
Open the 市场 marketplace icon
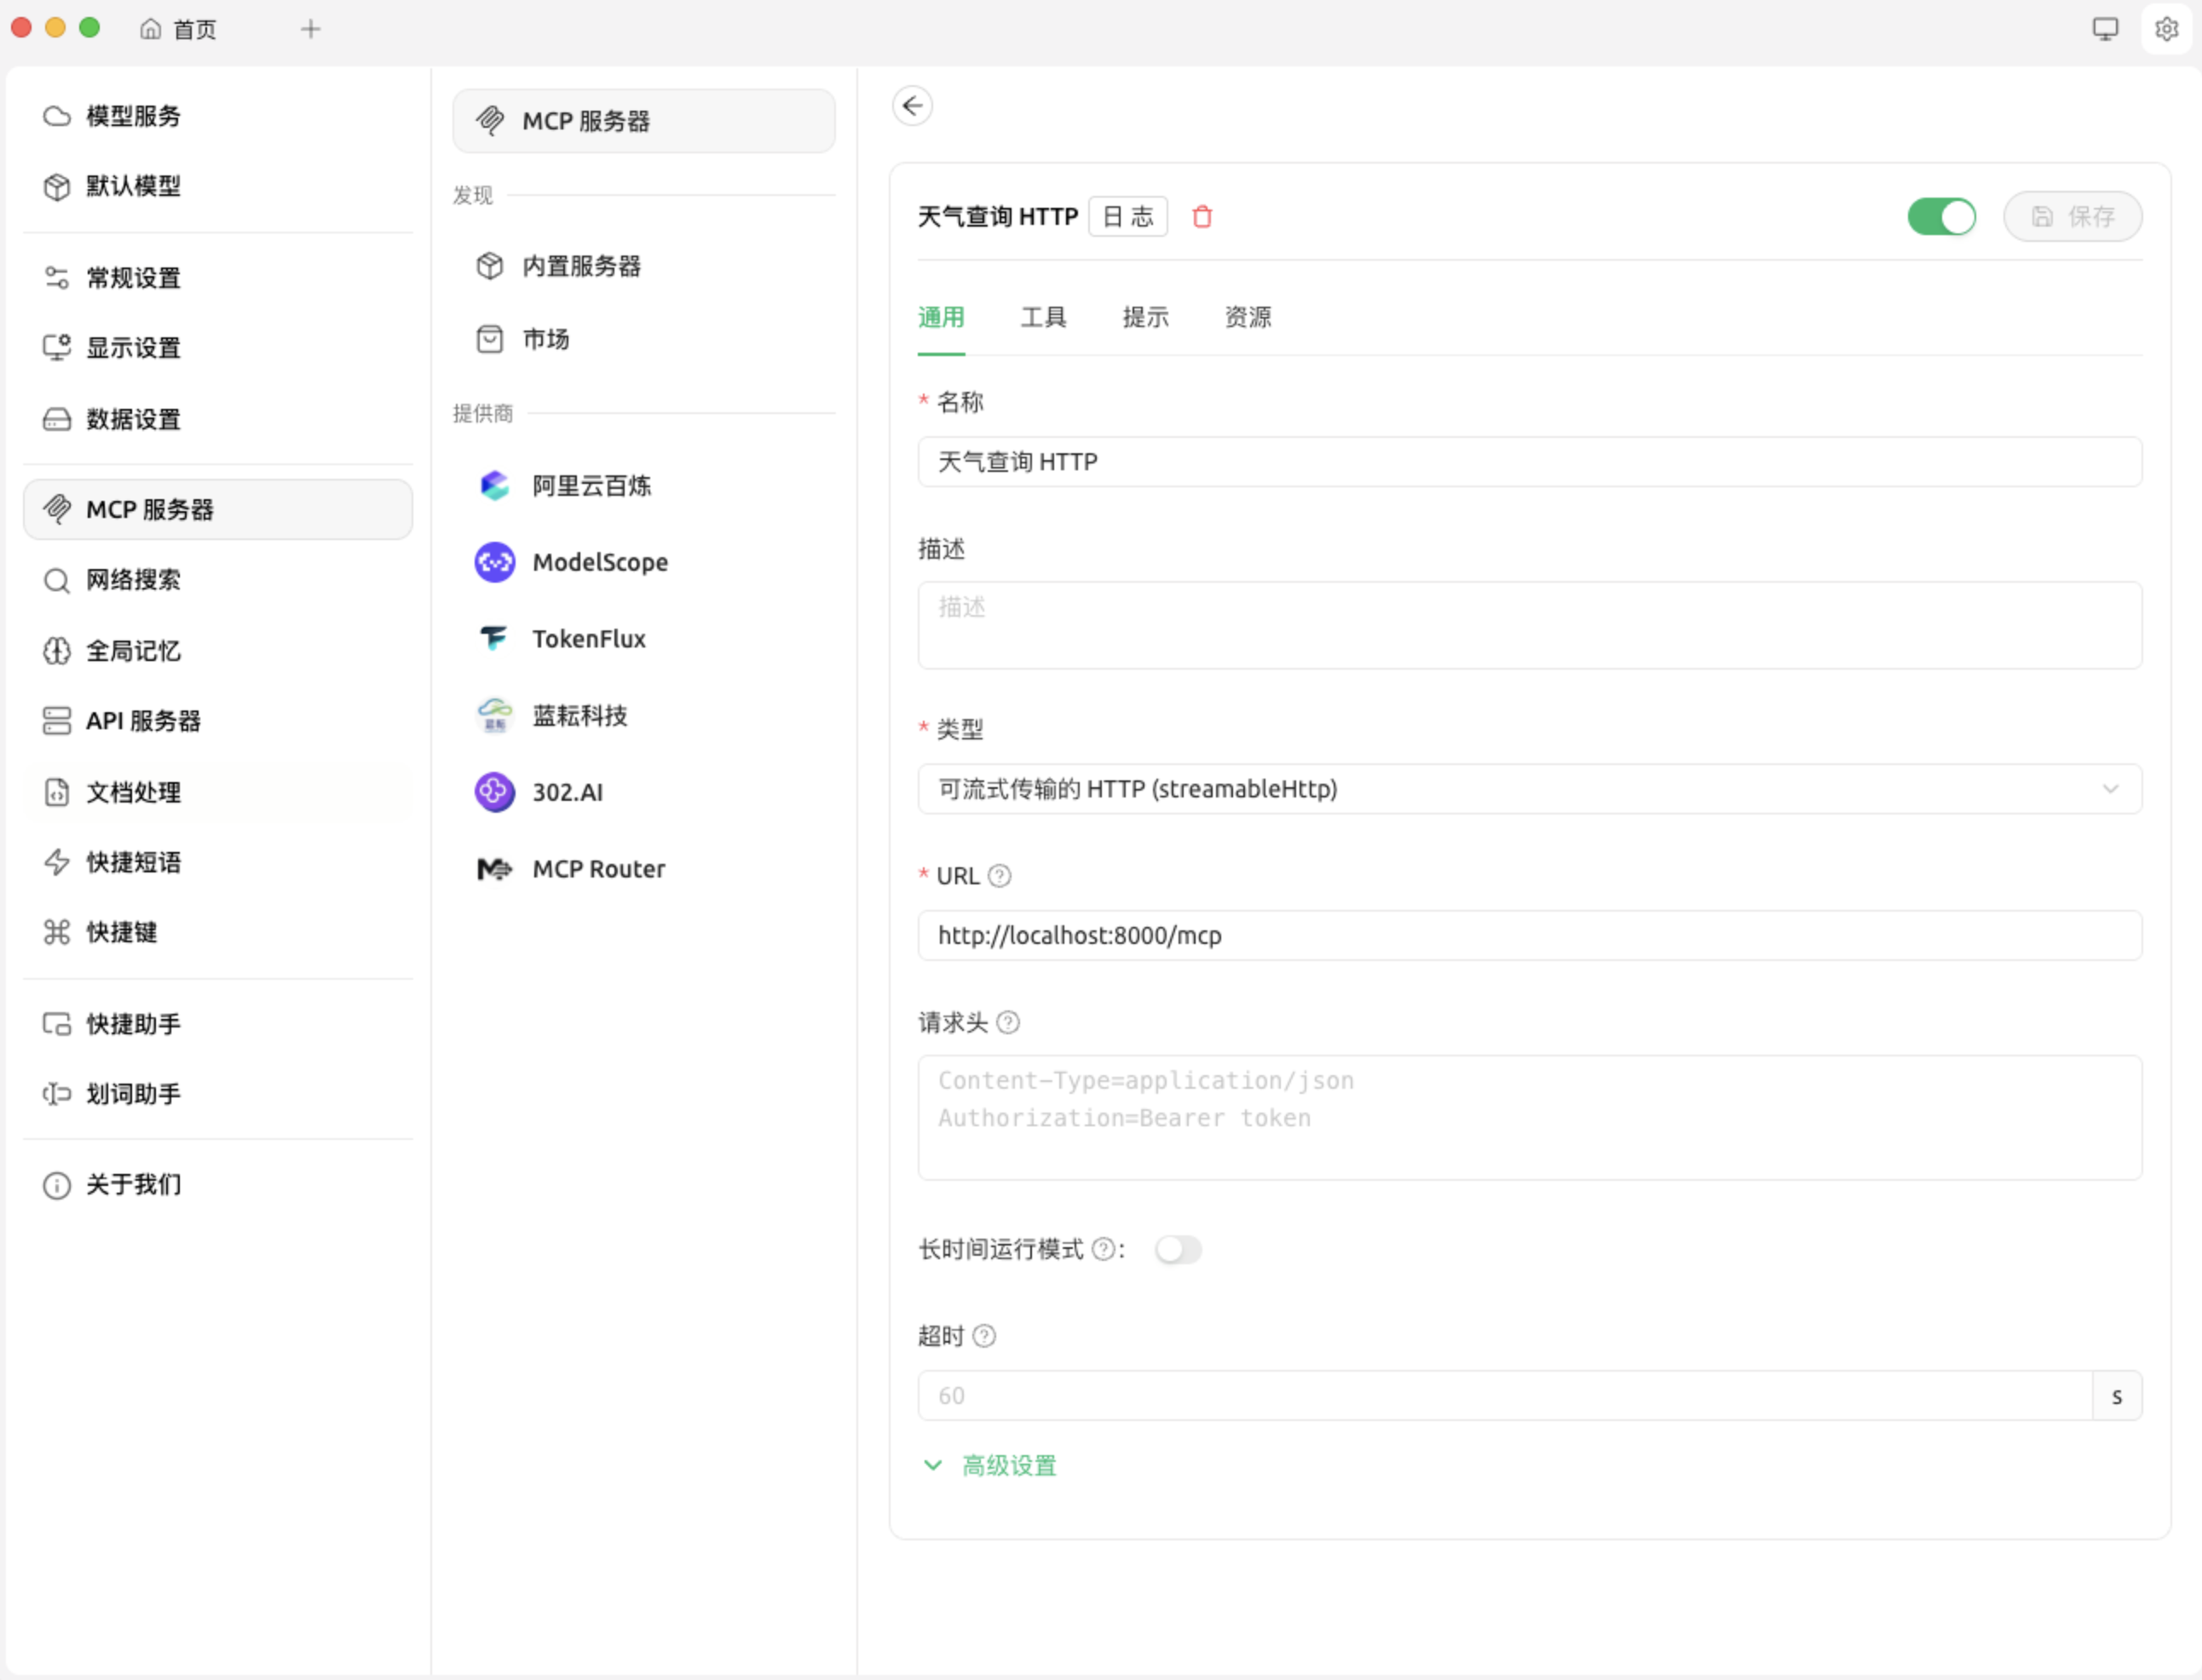pyautogui.click(x=490, y=339)
